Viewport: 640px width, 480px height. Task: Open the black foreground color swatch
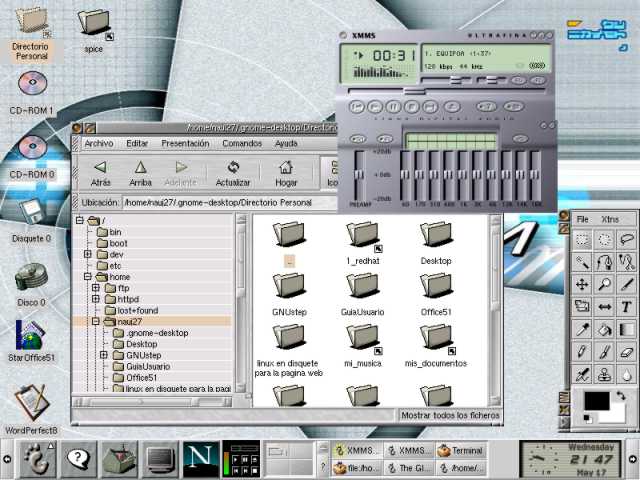pos(597,401)
